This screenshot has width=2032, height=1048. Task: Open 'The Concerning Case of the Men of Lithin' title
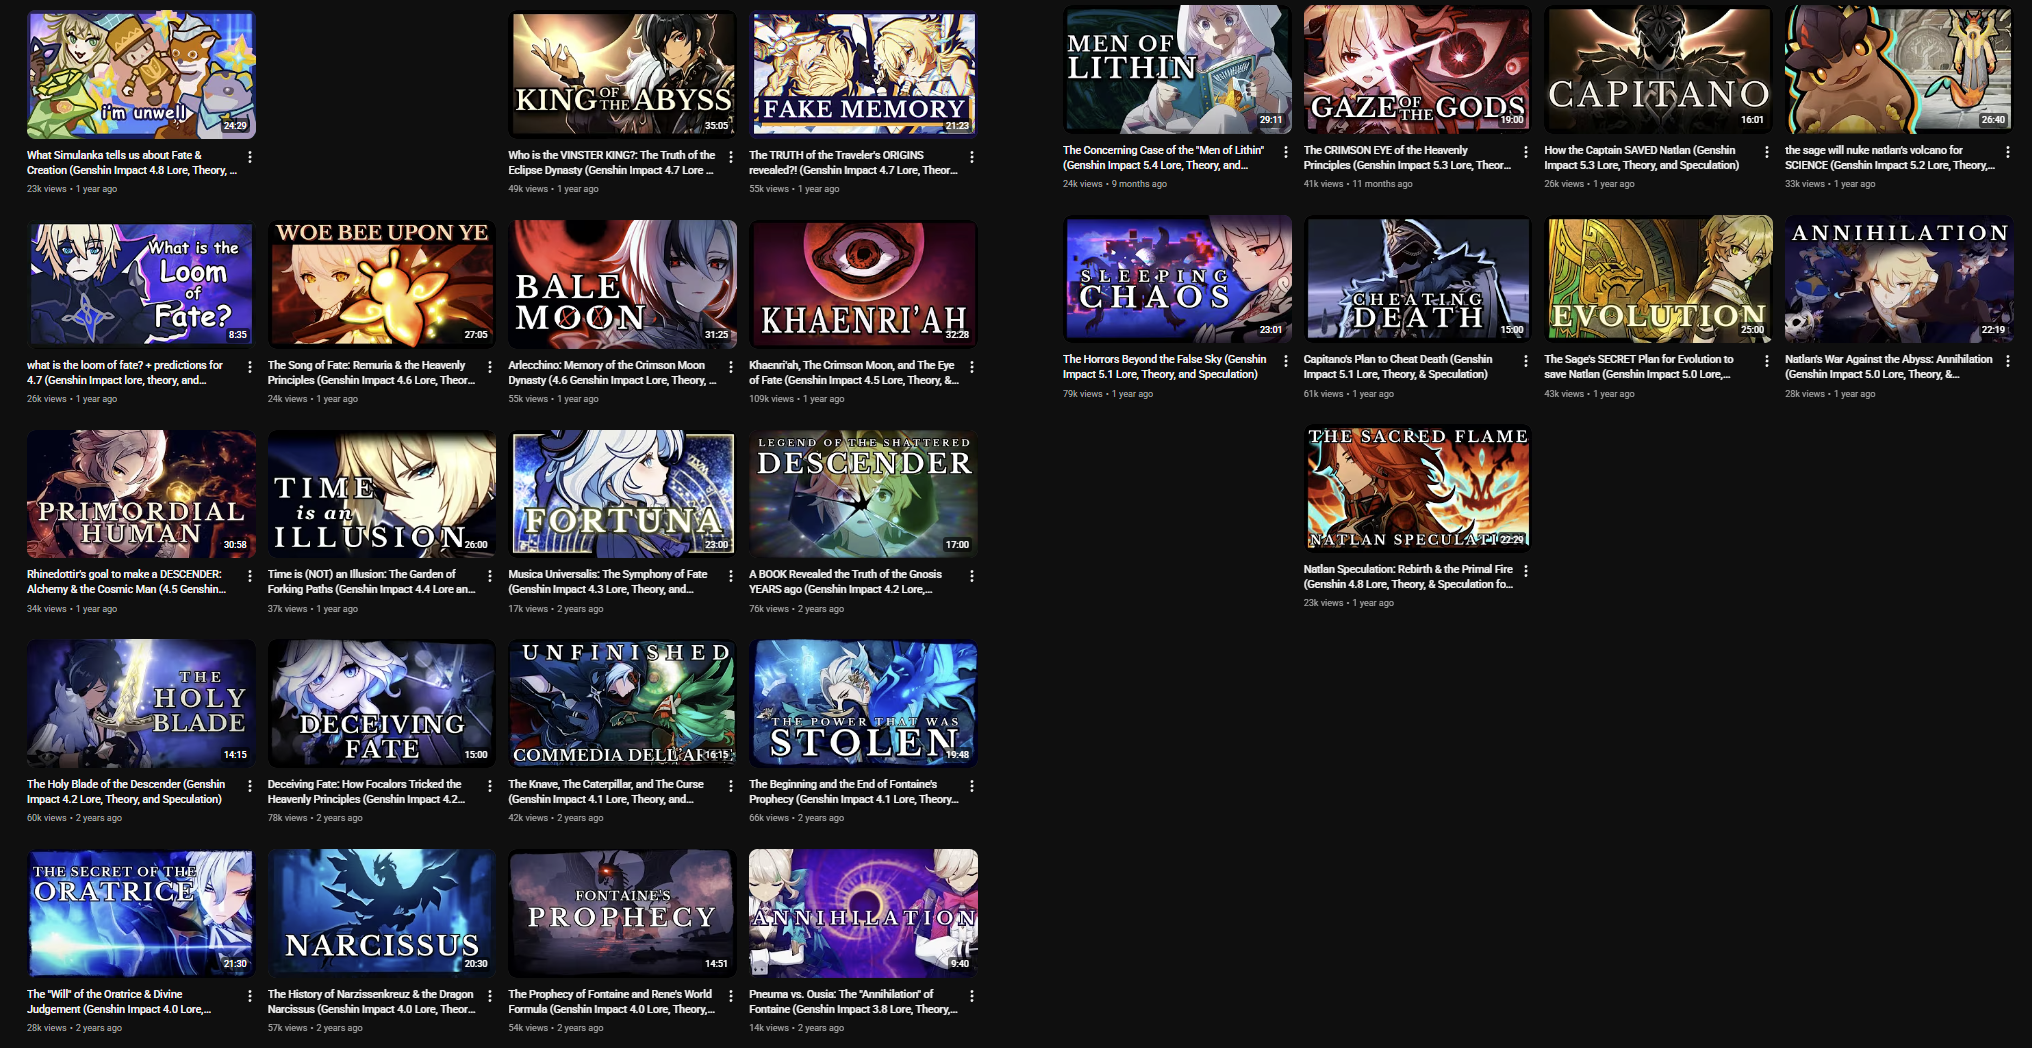tap(1163, 157)
